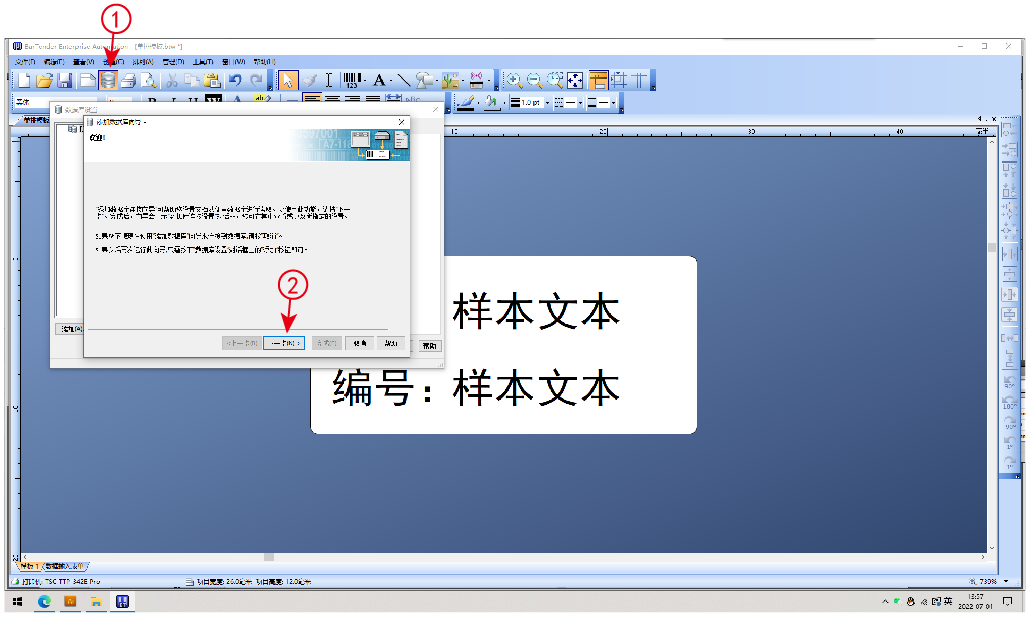Toggle left text alignment button
Screen dimensions: 1026x618
(x=311, y=101)
